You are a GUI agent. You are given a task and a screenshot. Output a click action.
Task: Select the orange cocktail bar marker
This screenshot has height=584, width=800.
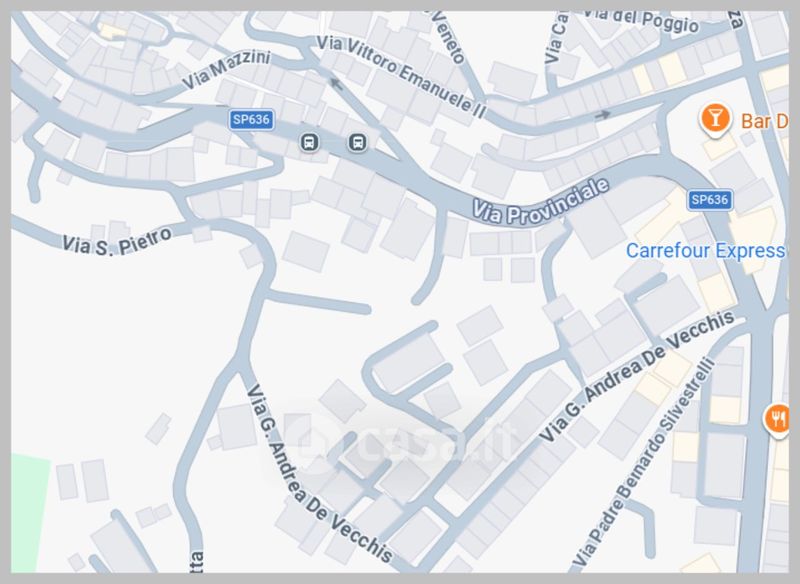[715, 120]
